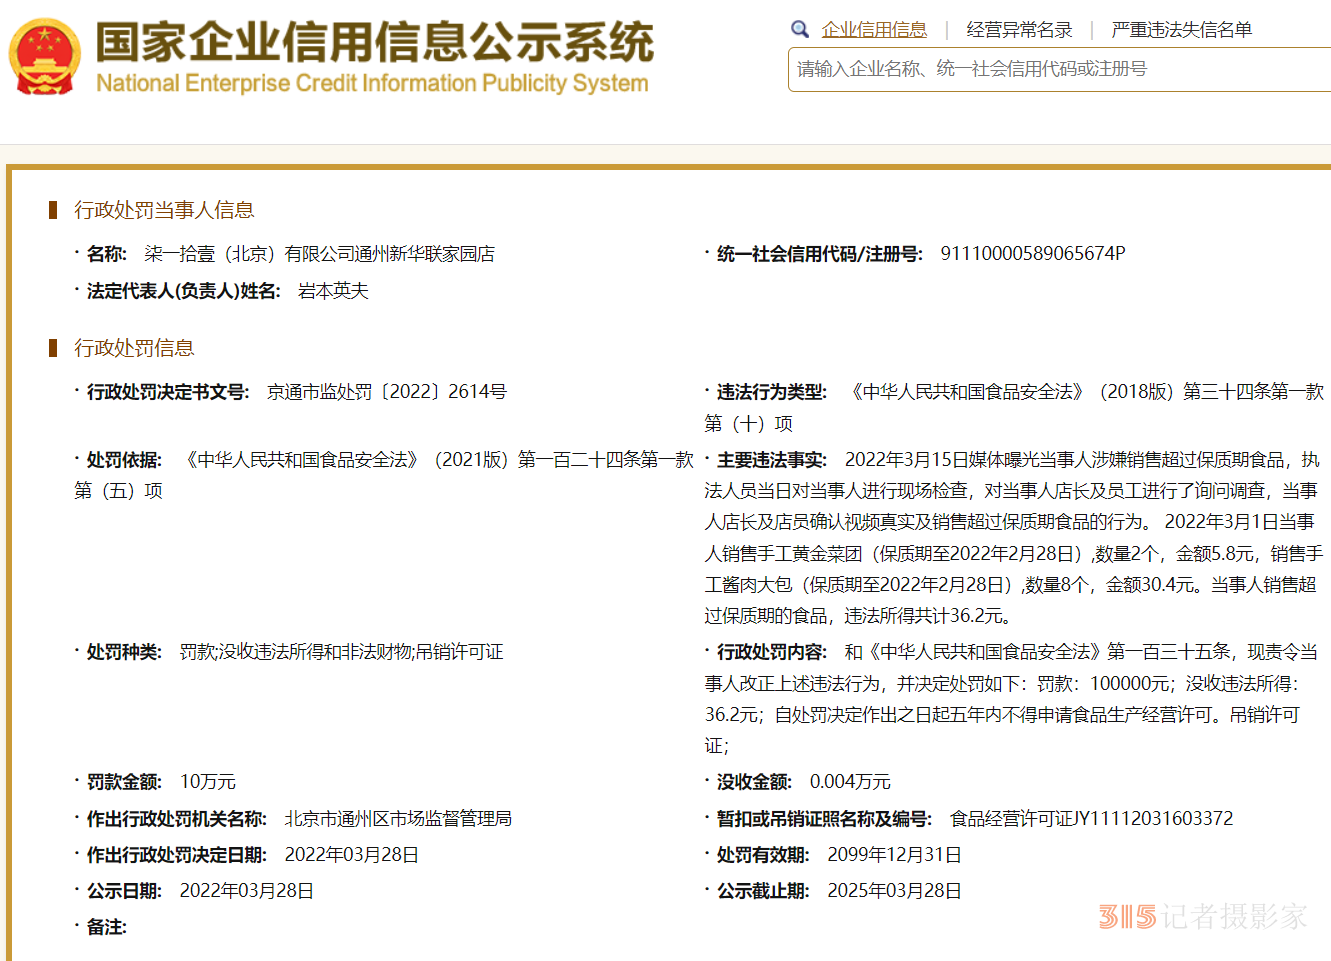Click the 315 watermark logo
Viewport: 1331px width, 961px height.
1126,916
